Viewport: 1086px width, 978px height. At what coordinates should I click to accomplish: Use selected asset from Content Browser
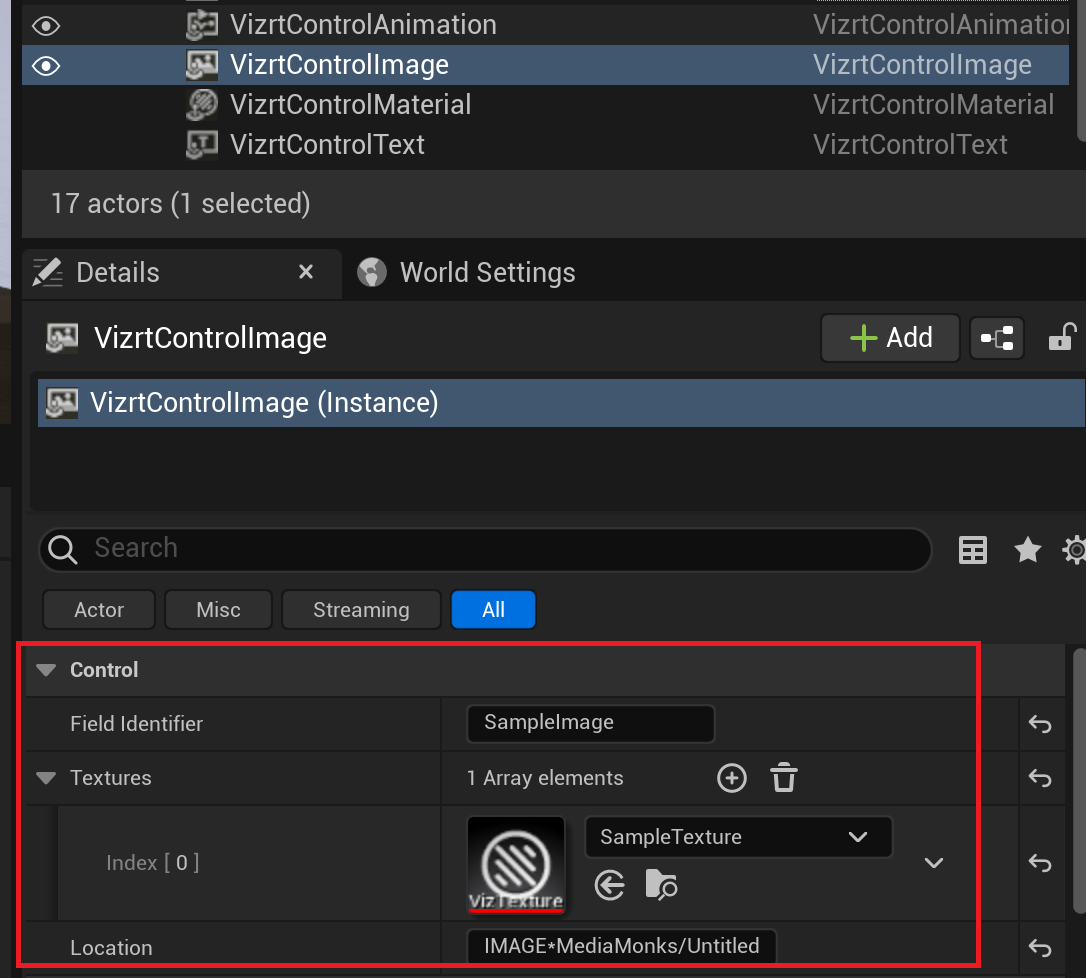coord(610,885)
